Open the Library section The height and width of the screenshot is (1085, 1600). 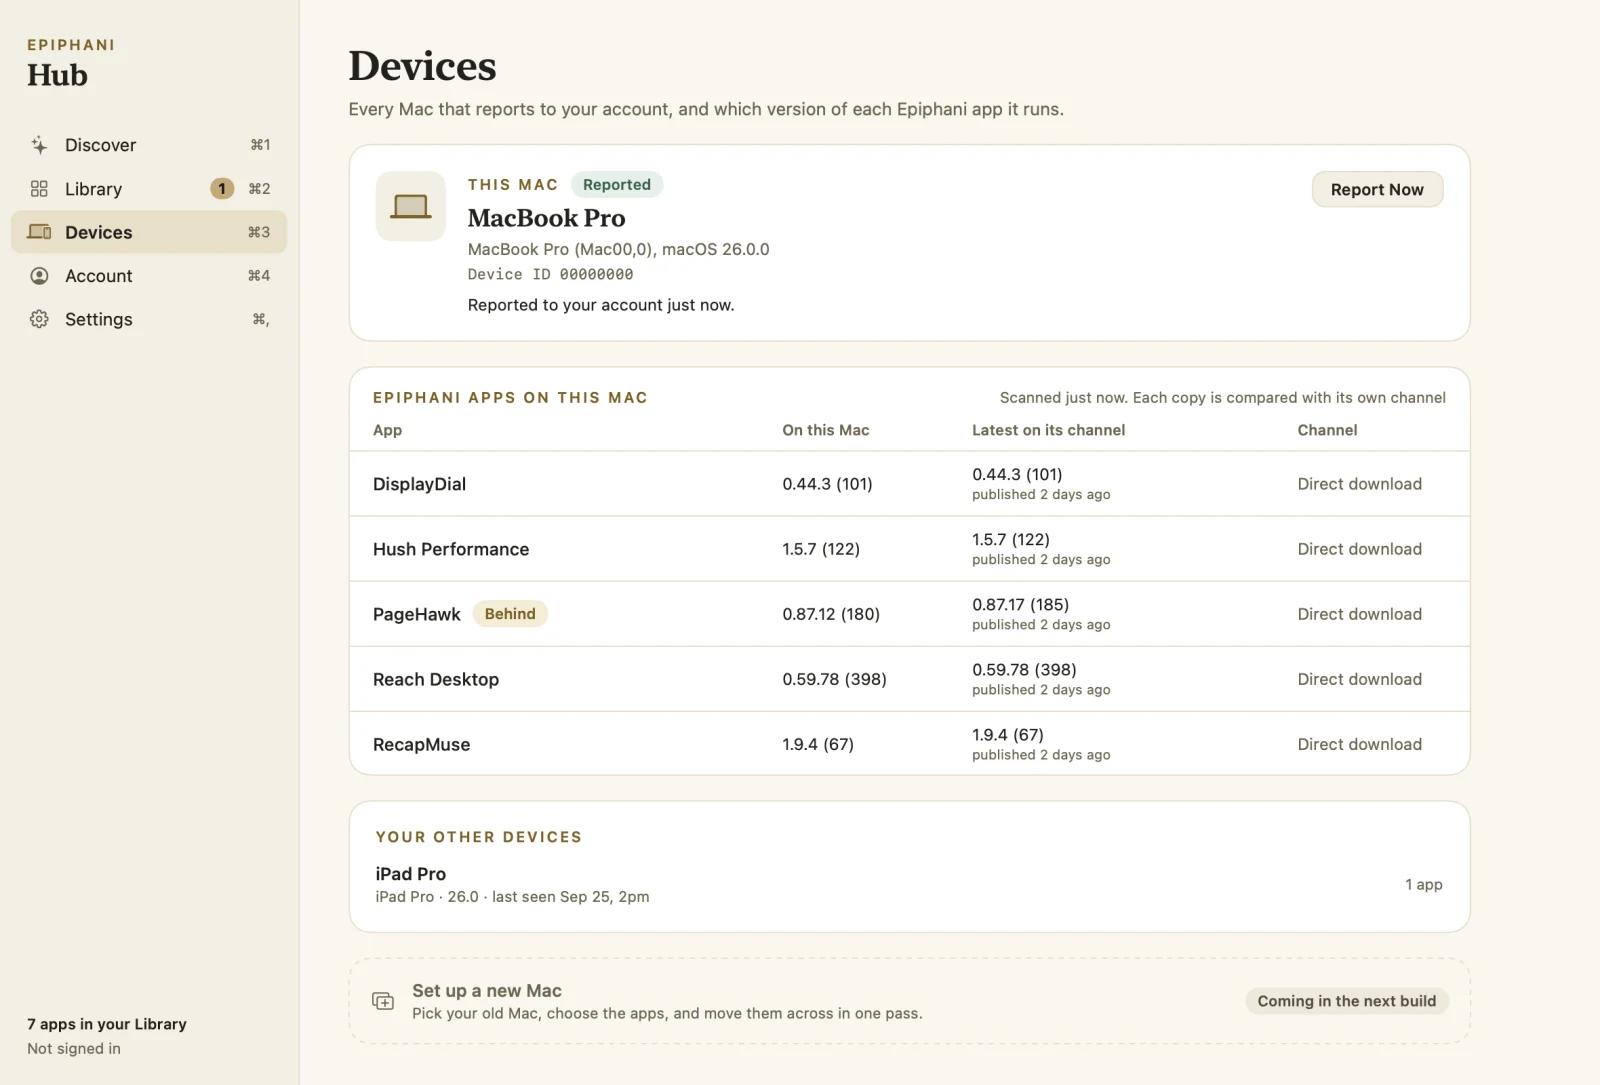[149, 189]
